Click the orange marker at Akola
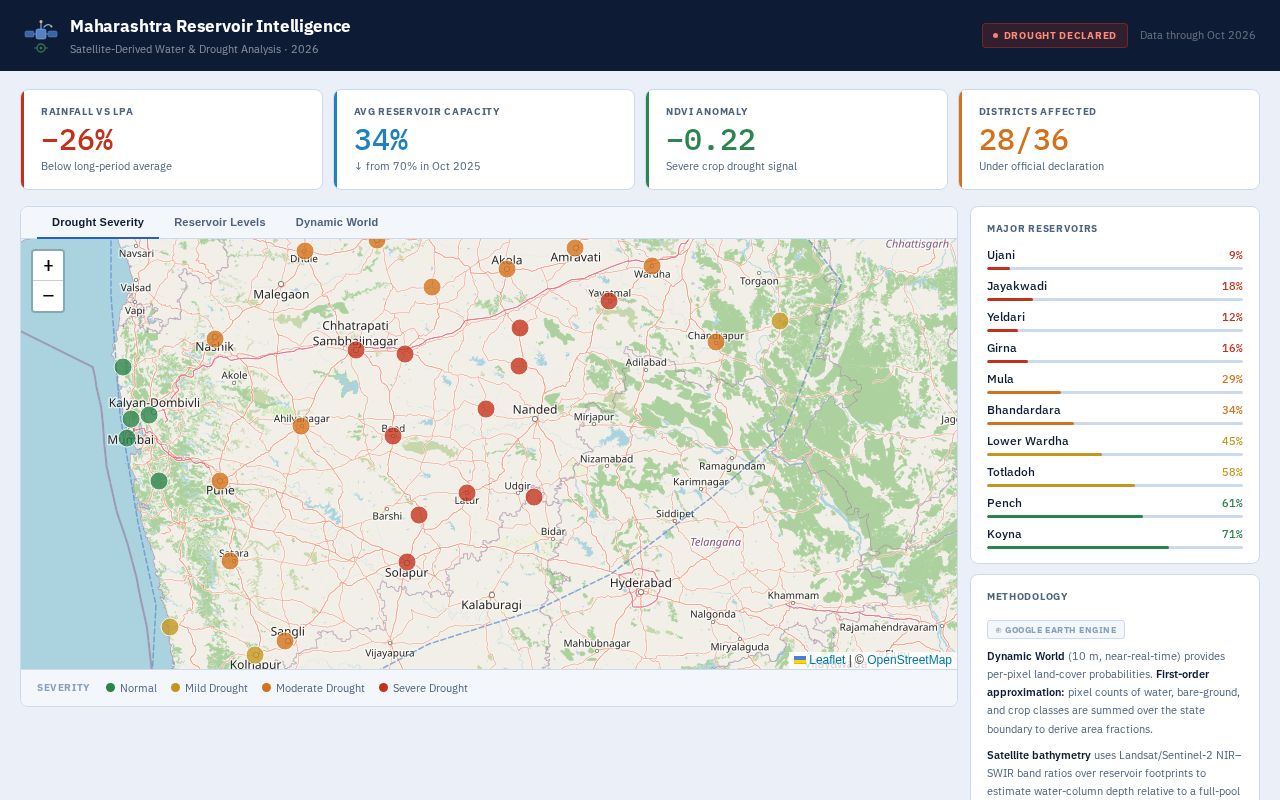 click(x=507, y=269)
